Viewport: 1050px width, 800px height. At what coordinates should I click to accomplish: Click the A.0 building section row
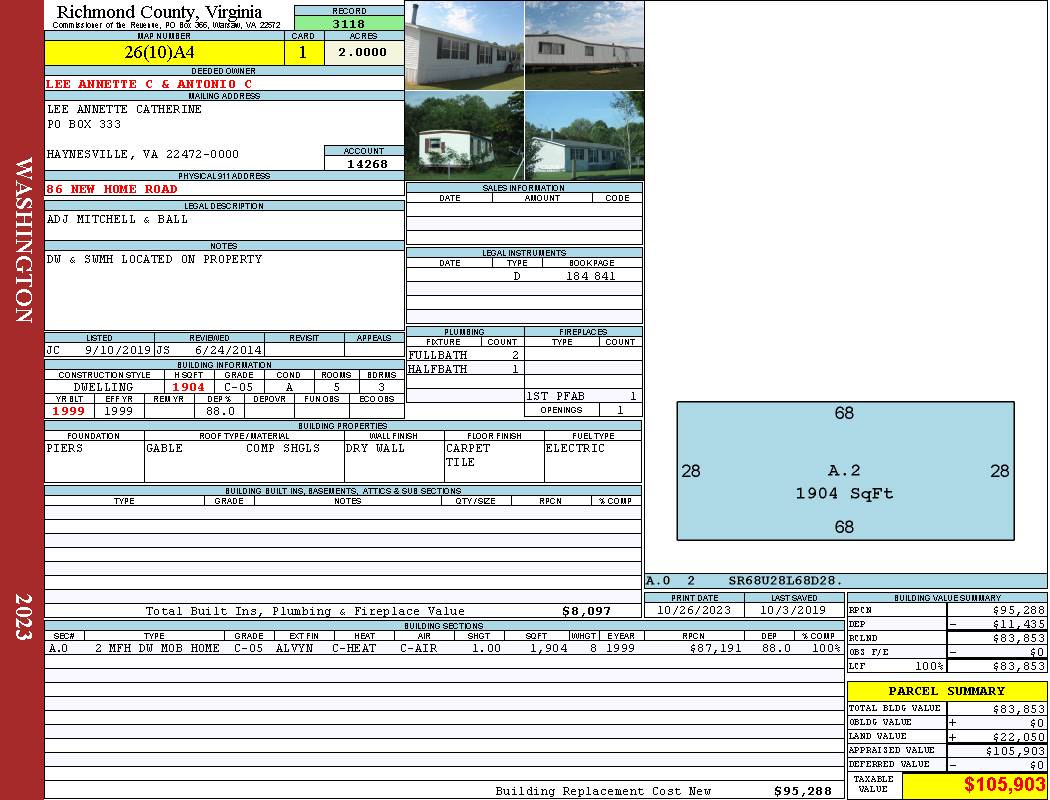coord(443,648)
